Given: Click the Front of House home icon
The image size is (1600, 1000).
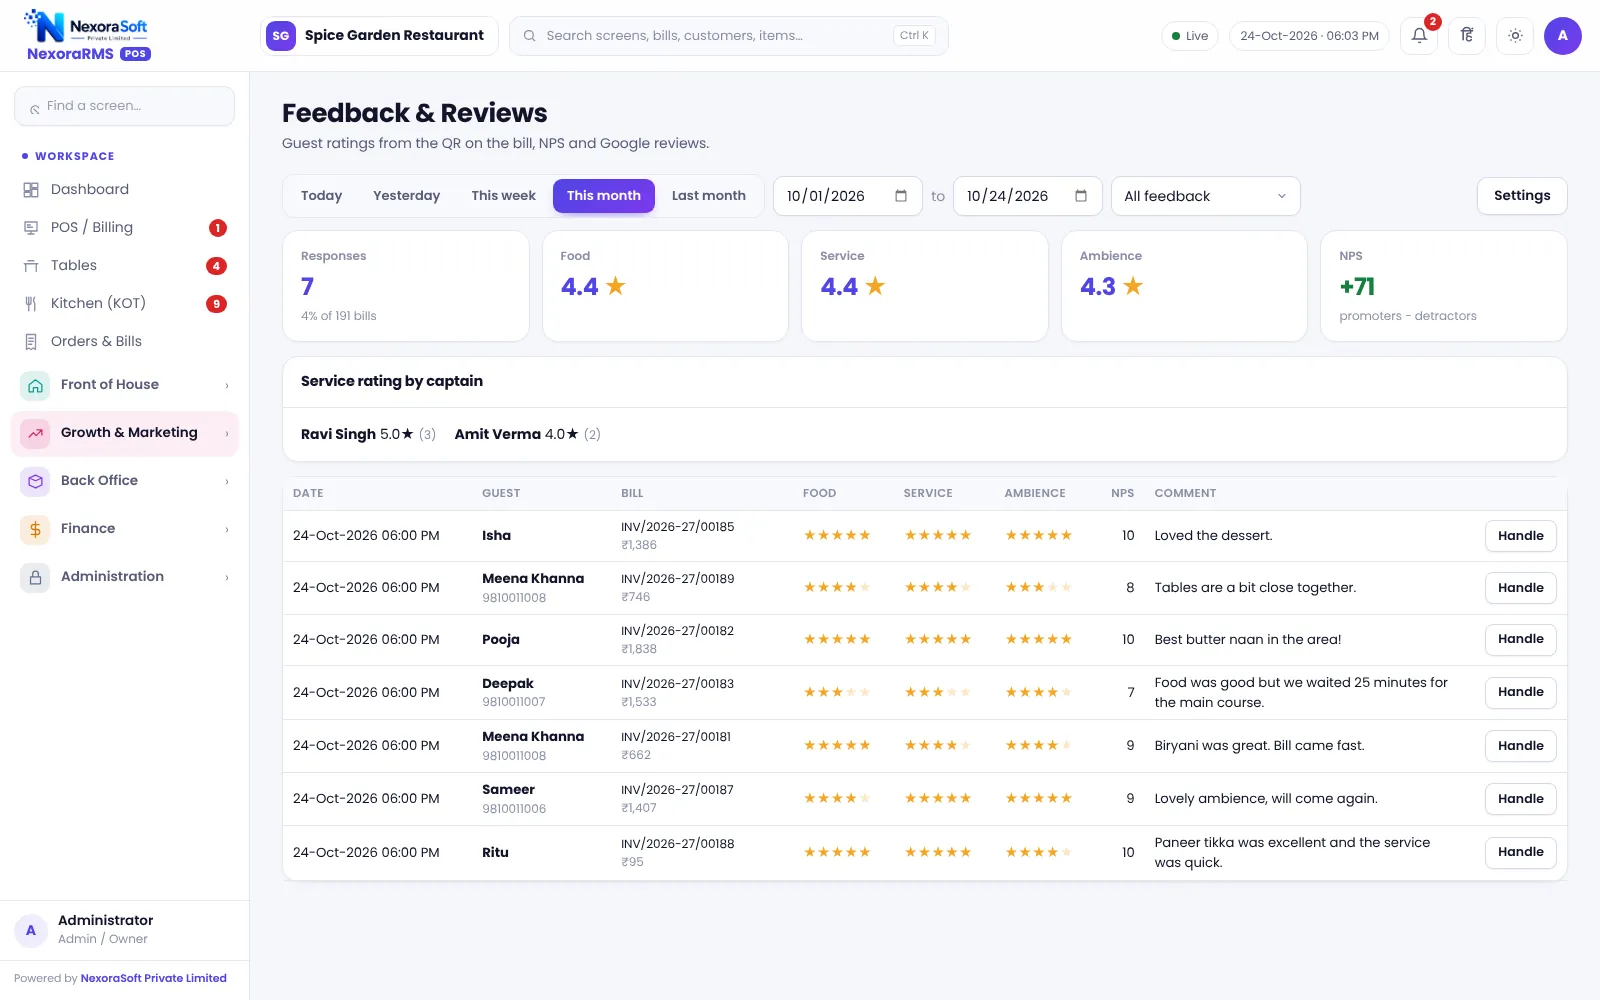Looking at the screenshot, I should pos(35,385).
